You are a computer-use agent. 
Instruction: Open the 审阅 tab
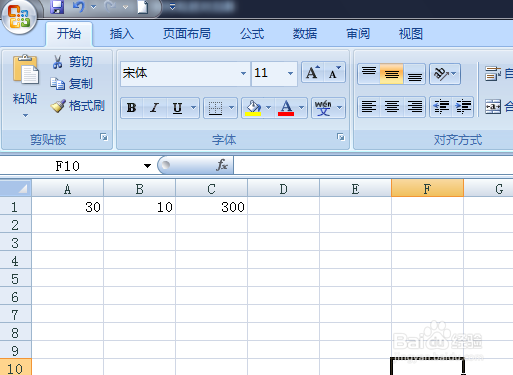point(358,34)
